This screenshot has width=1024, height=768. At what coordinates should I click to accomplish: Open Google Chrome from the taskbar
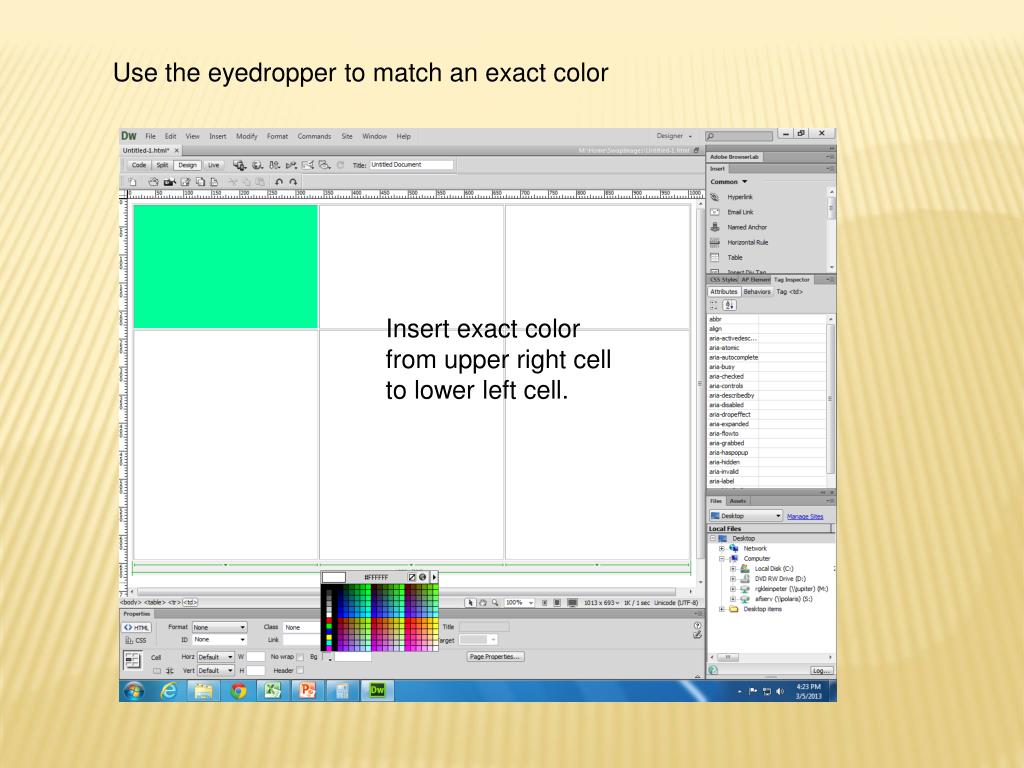pos(238,688)
